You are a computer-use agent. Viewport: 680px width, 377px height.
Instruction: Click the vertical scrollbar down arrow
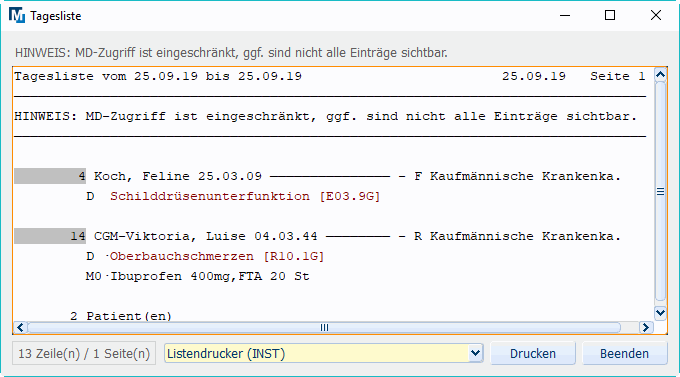pos(660,313)
